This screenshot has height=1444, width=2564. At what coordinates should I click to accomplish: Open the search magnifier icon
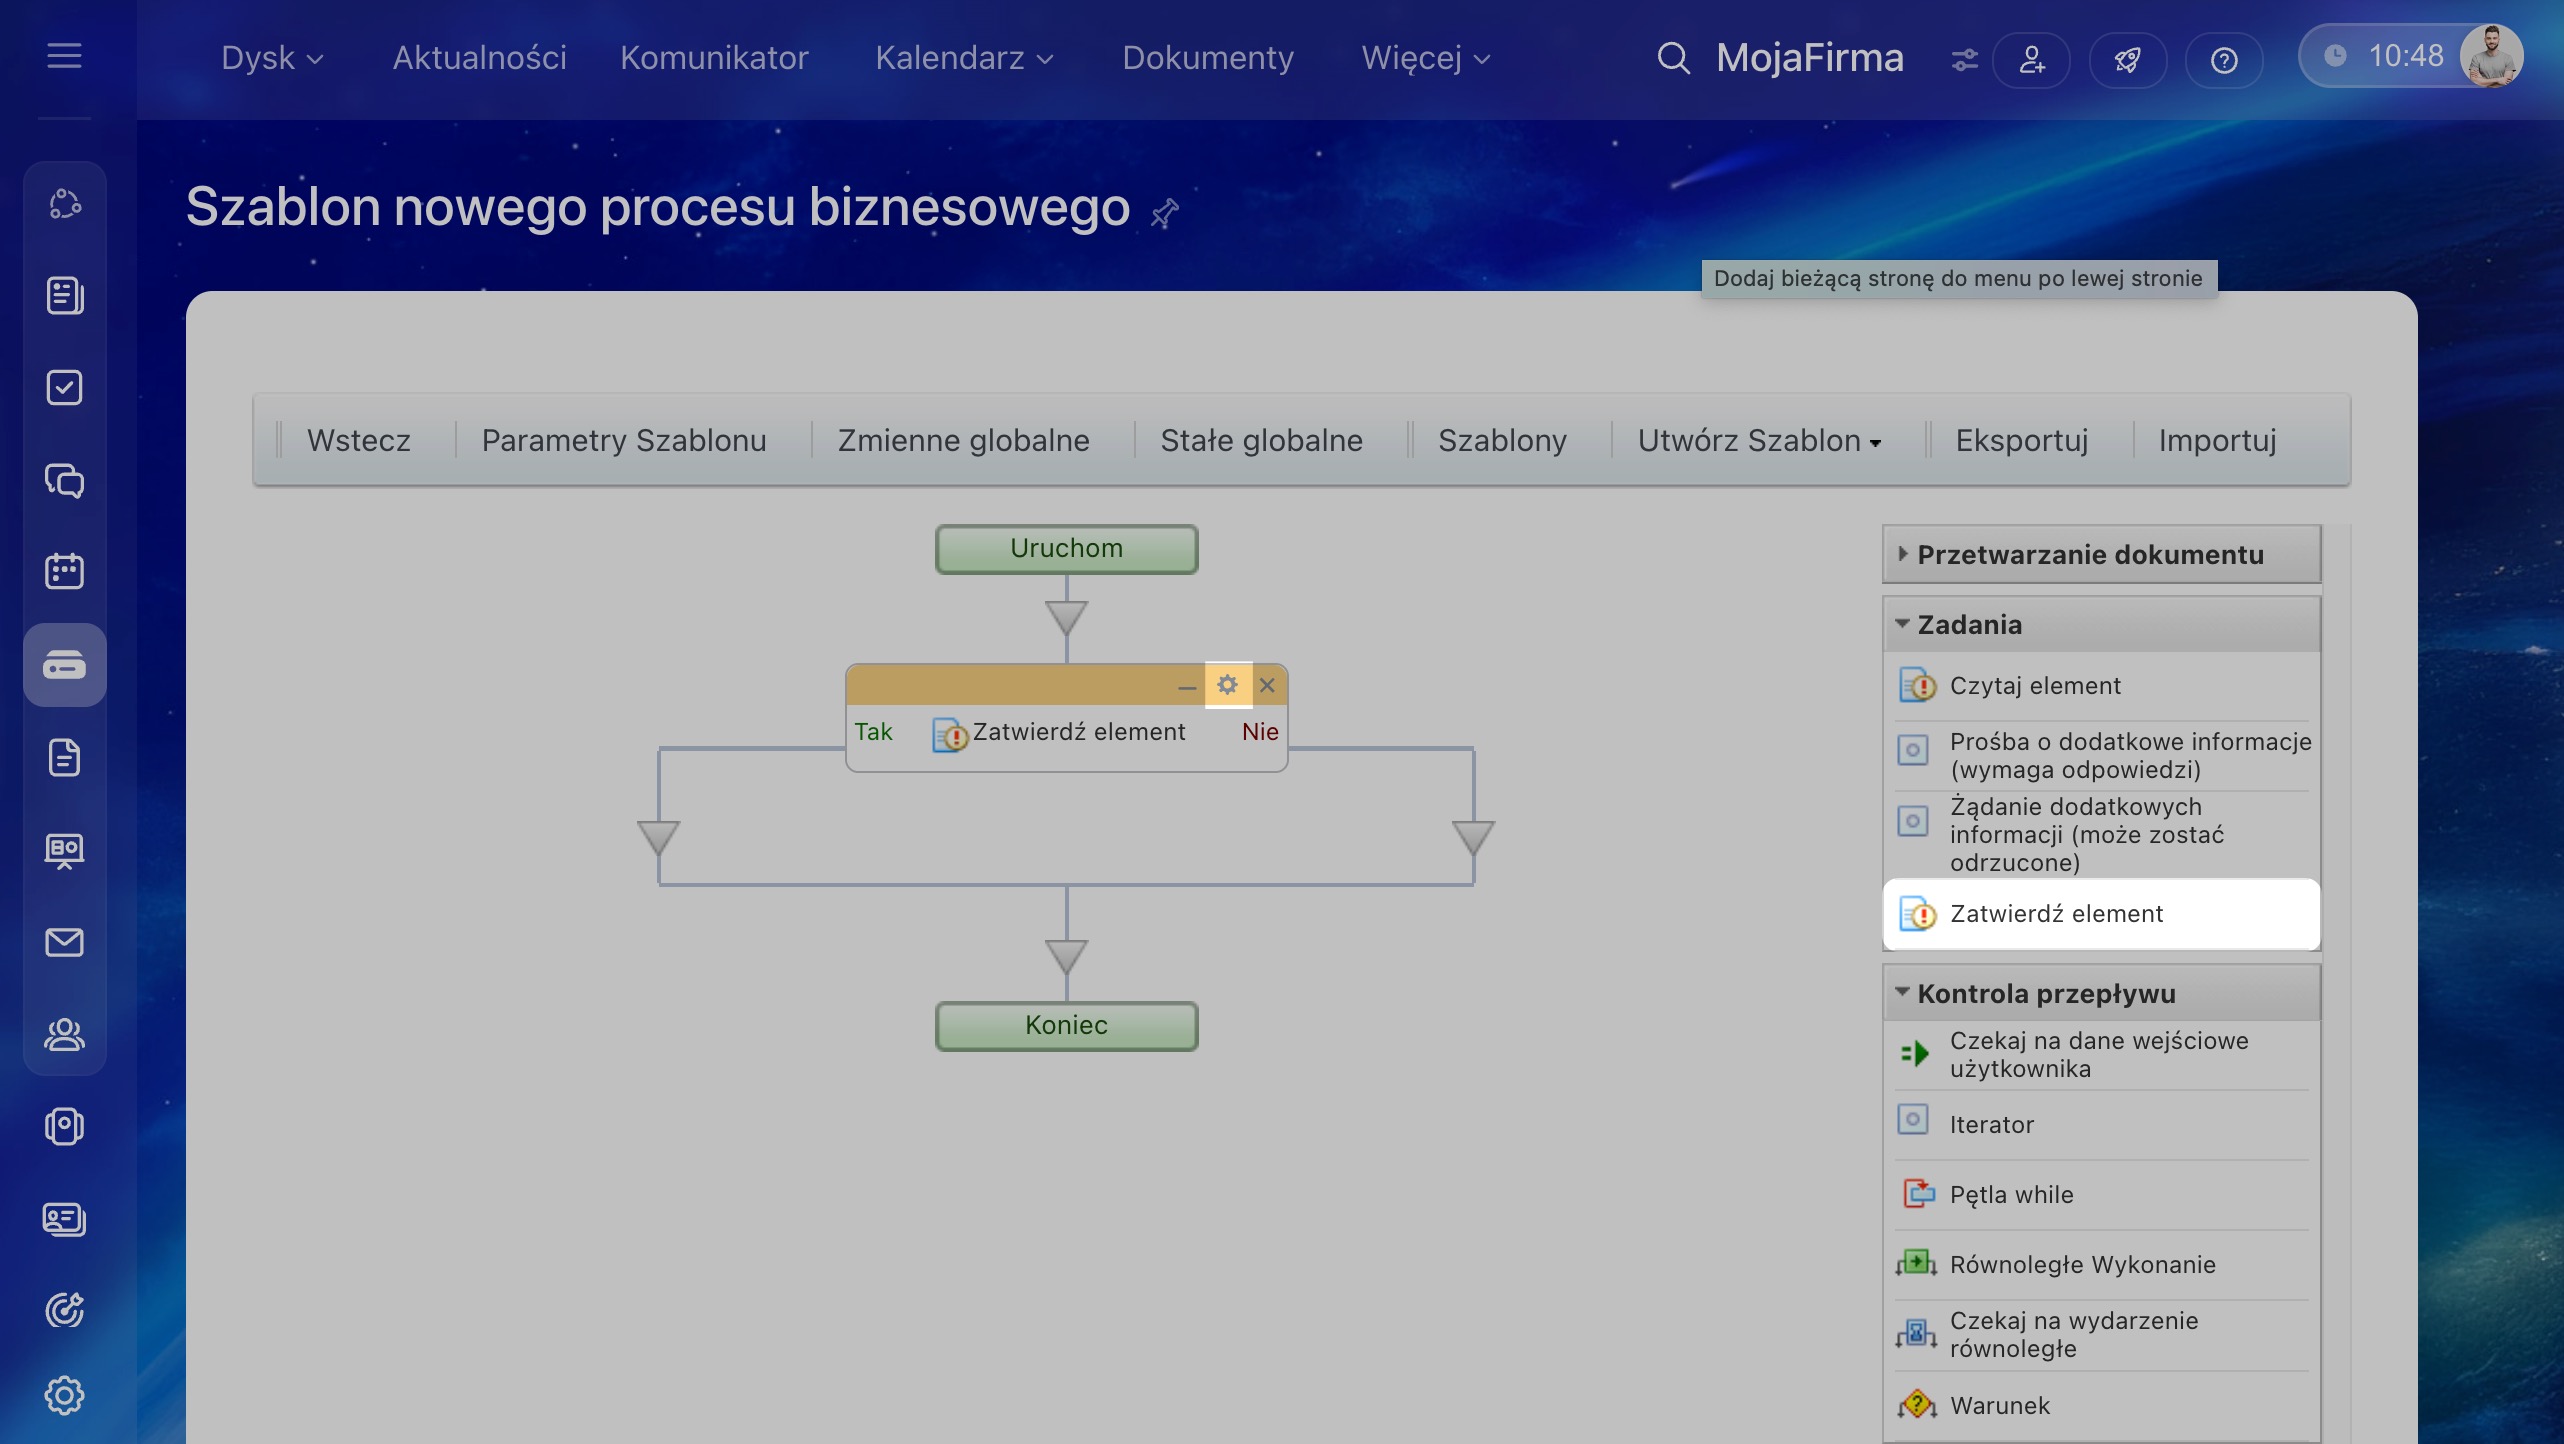click(x=1673, y=58)
